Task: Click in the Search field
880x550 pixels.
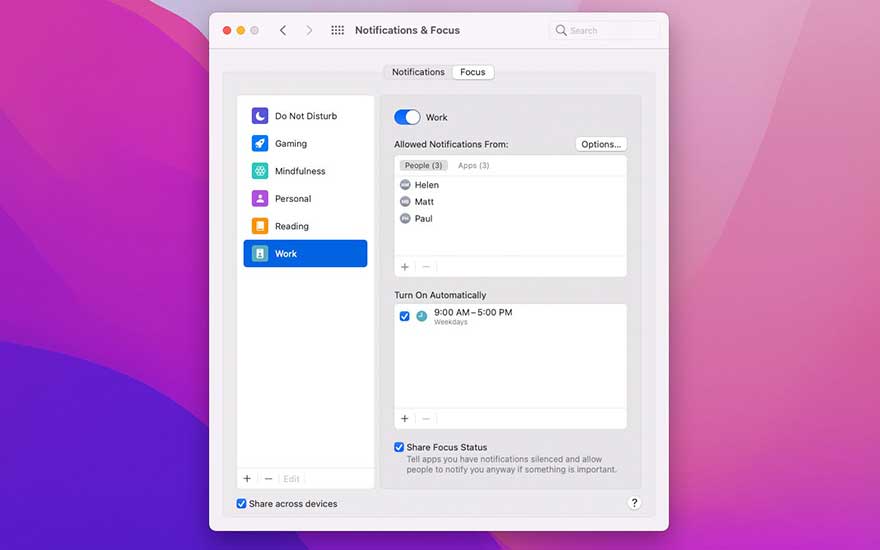Action: 604,30
